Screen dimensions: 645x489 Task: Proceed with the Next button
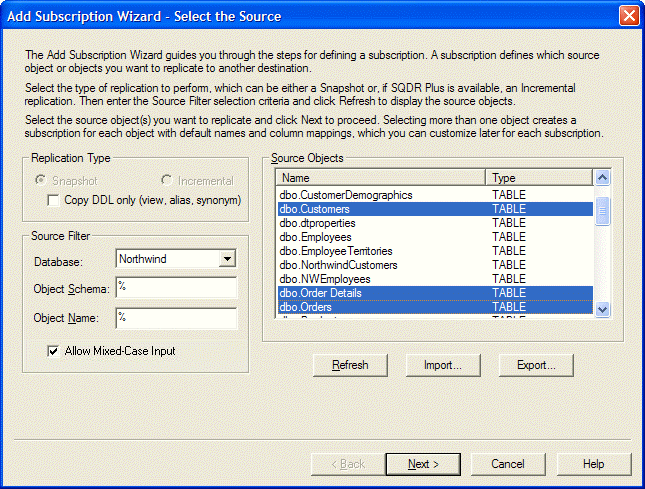point(423,464)
